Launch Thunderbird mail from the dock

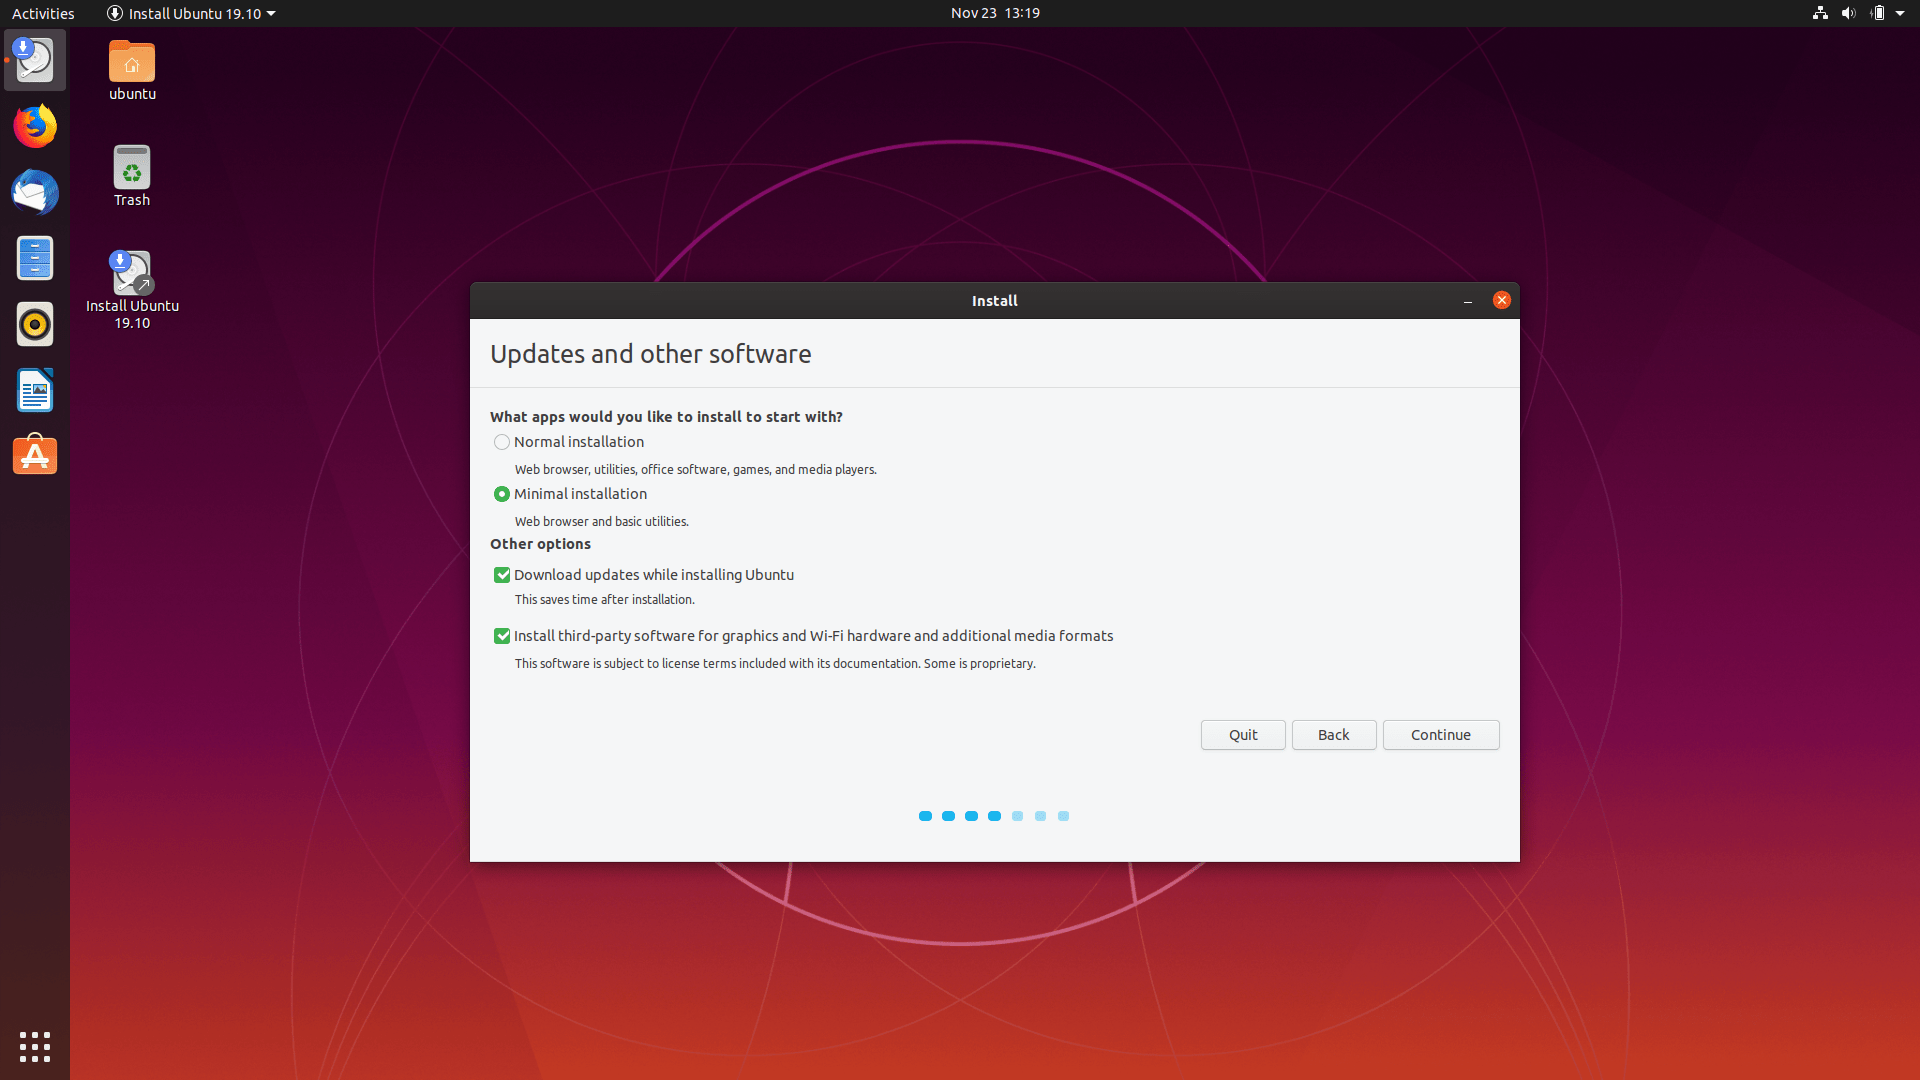point(35,193)
